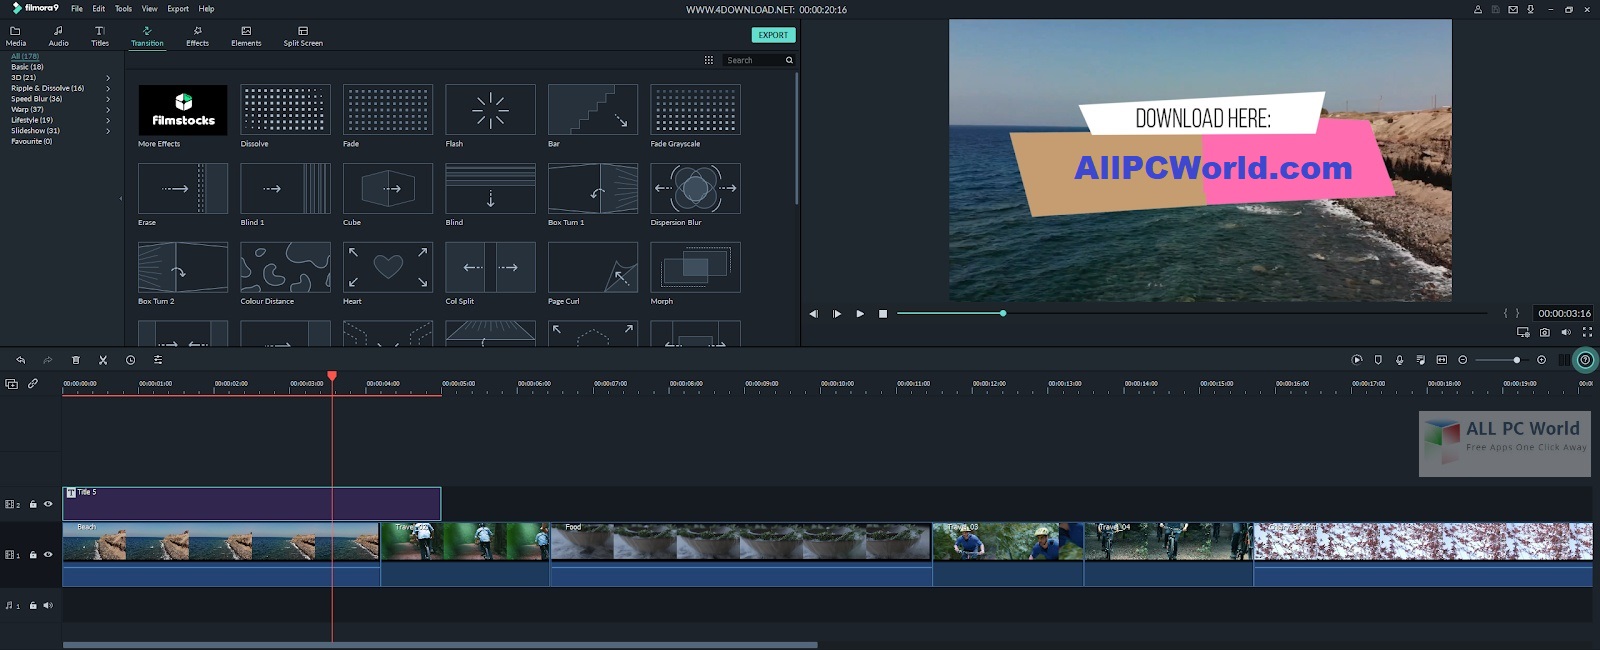Open Filmstocks More Effects

pyautogui.click(x=183, y=110)
